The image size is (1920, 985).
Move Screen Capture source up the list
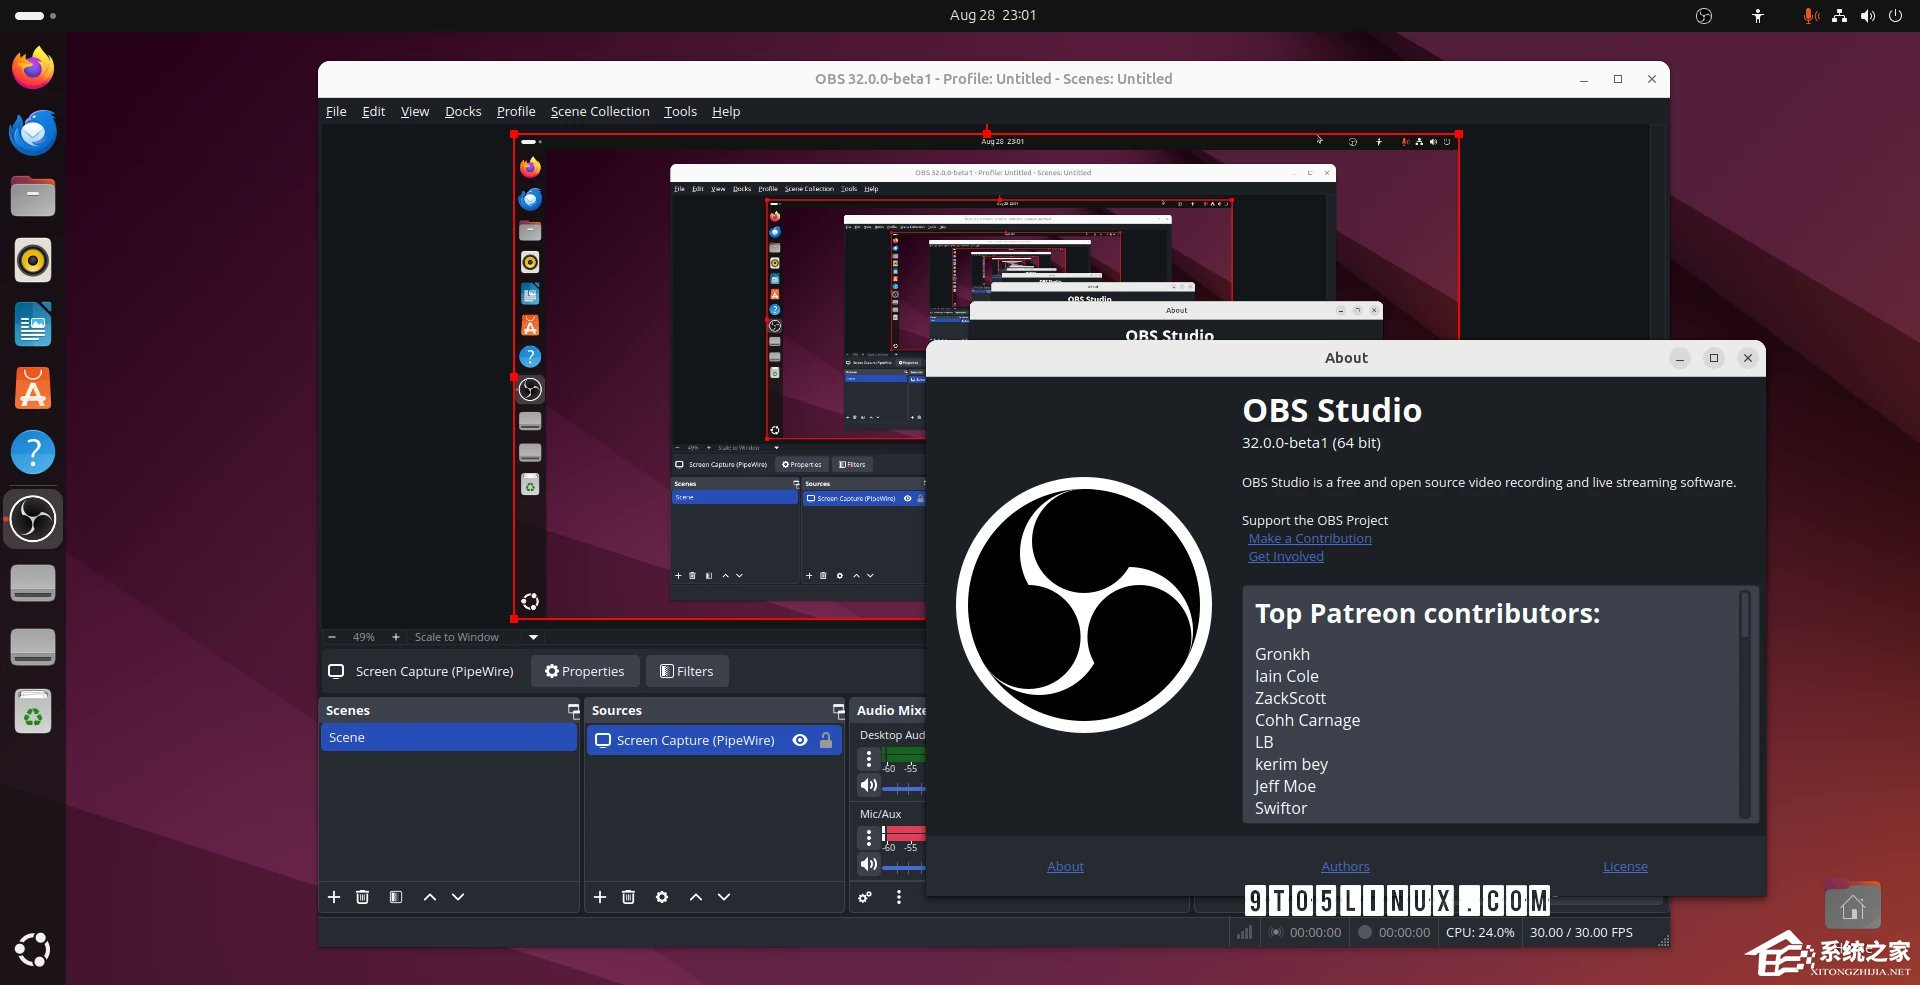coord(696,897)
